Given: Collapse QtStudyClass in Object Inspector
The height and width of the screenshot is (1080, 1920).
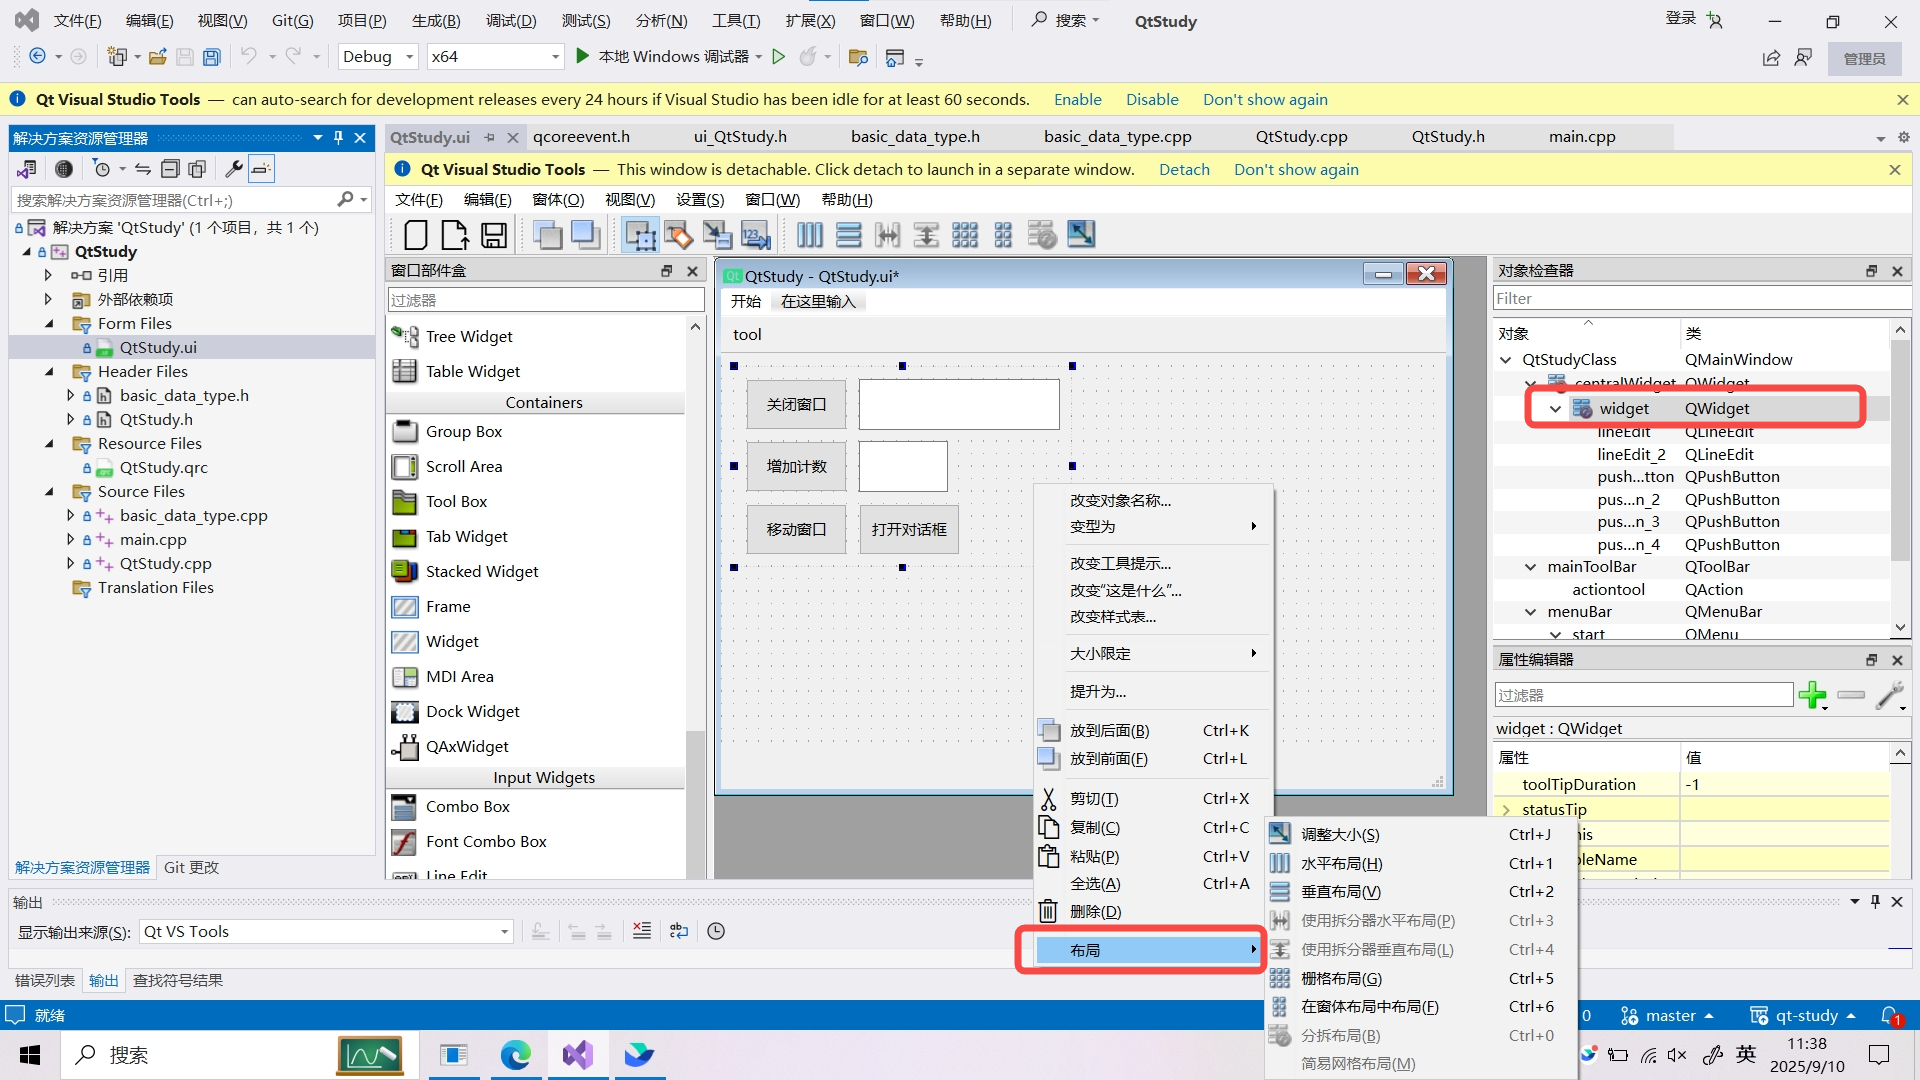Looking at the screenshot, I should tap(1506, 359).
